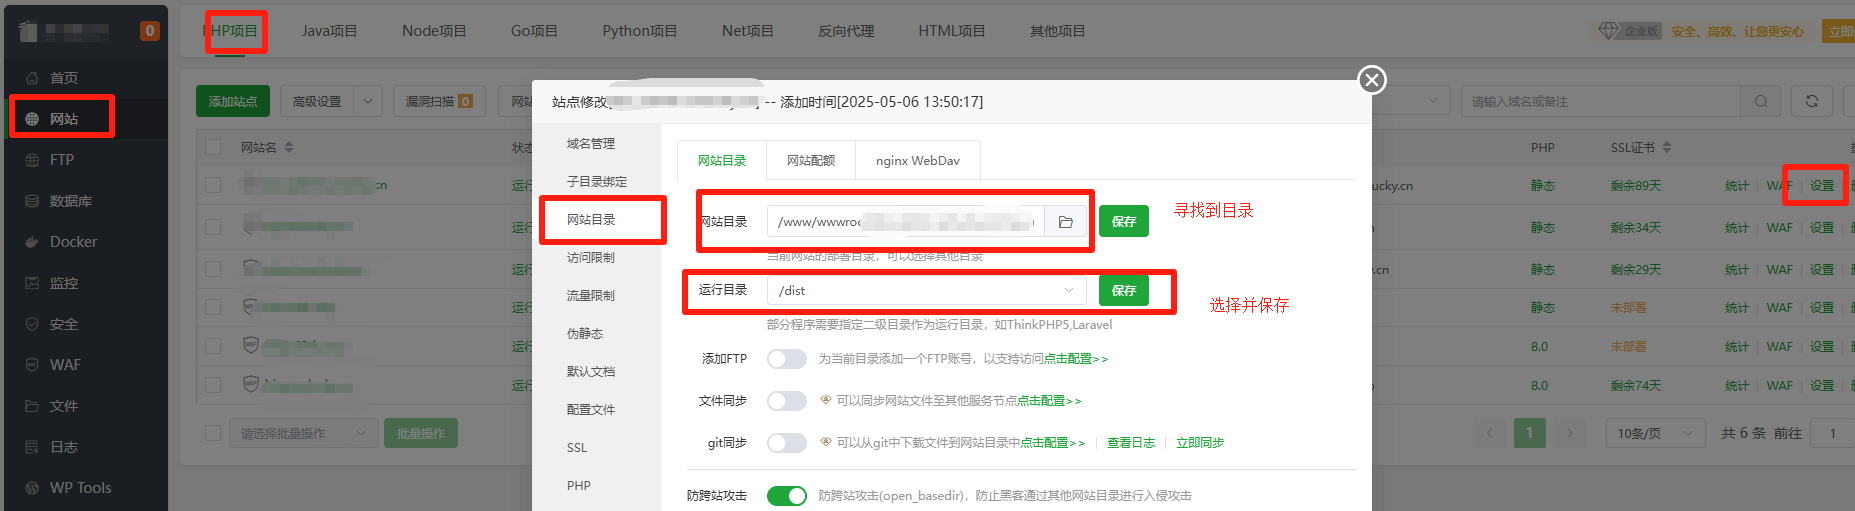This screenshot has width=1855, height=511.
Task: Switch to the nginx WebDav tab
Action: tap(917, 161)
